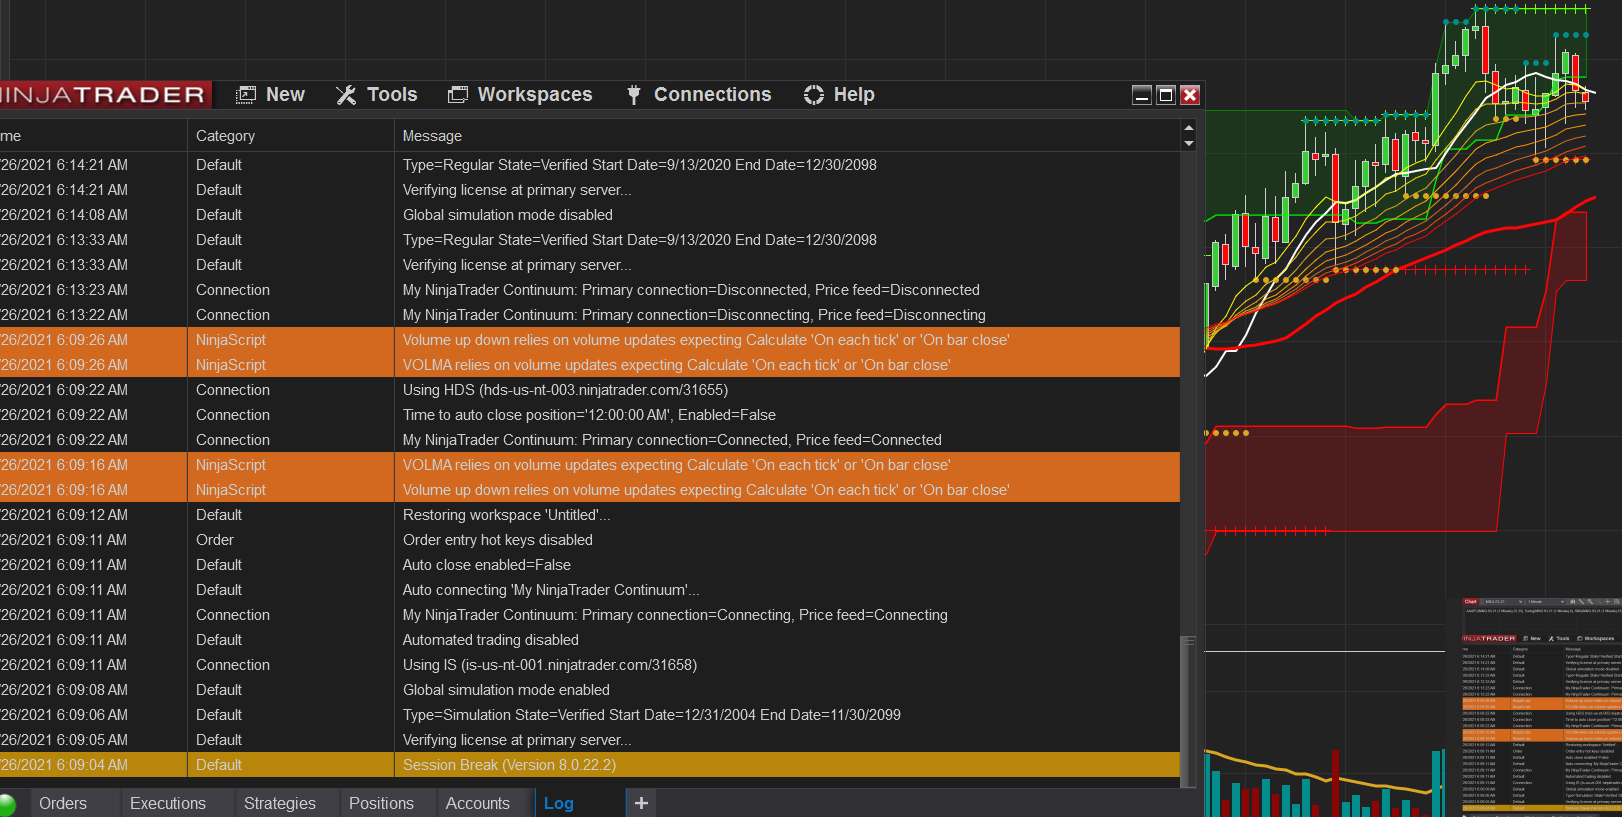Click the 6:09:04 AM timestamp cell
Image resolution: width=1622 pixels, height=817 pixels.
coord(64,765)
